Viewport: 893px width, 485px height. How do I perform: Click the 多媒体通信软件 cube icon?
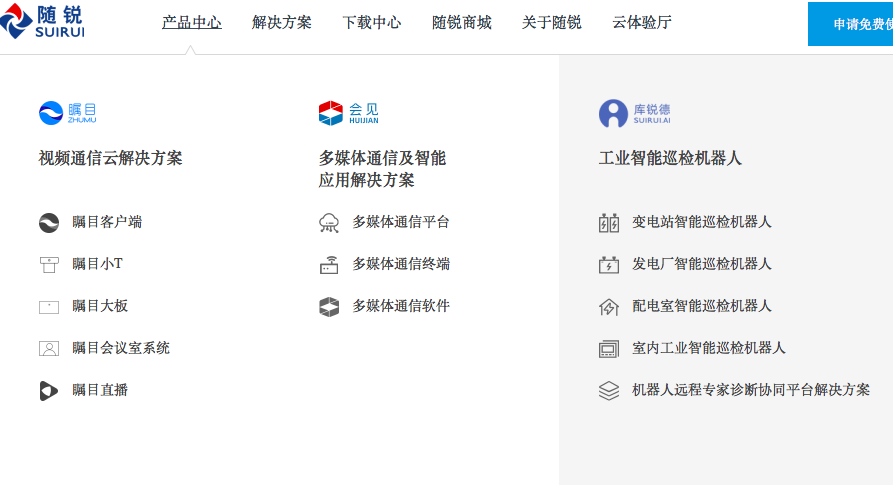pyautogui.click(x=329, y=307)
